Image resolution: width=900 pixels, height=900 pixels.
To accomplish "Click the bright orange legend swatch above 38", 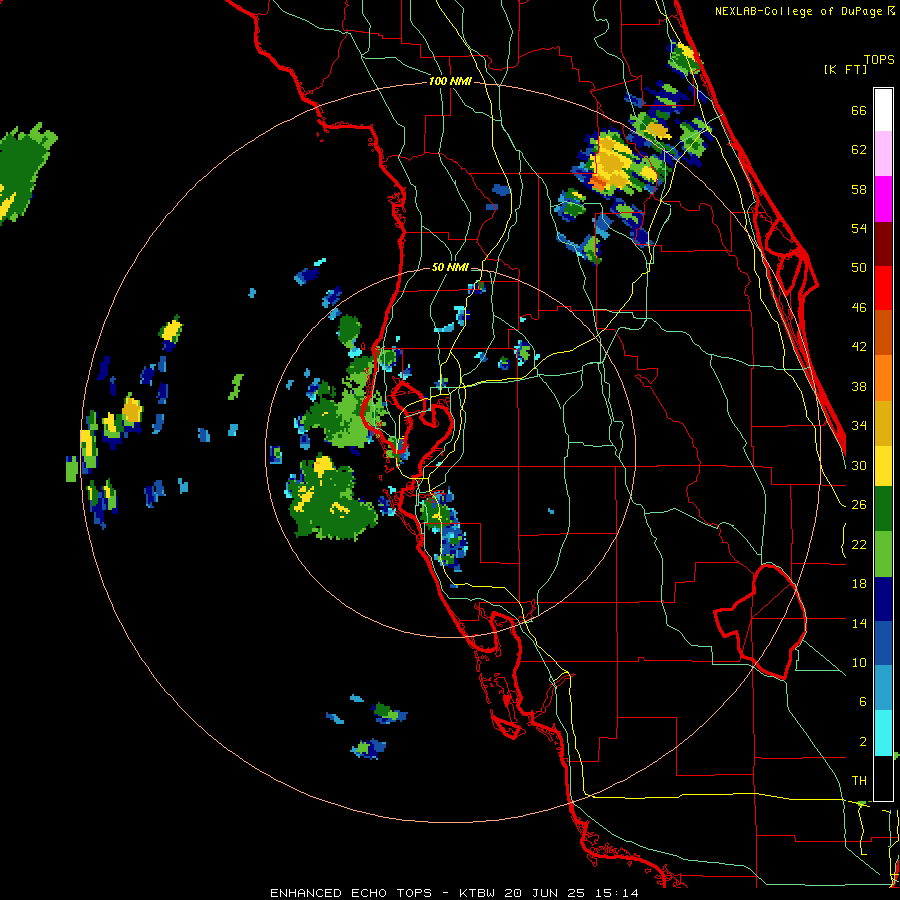I will point(883,377).
